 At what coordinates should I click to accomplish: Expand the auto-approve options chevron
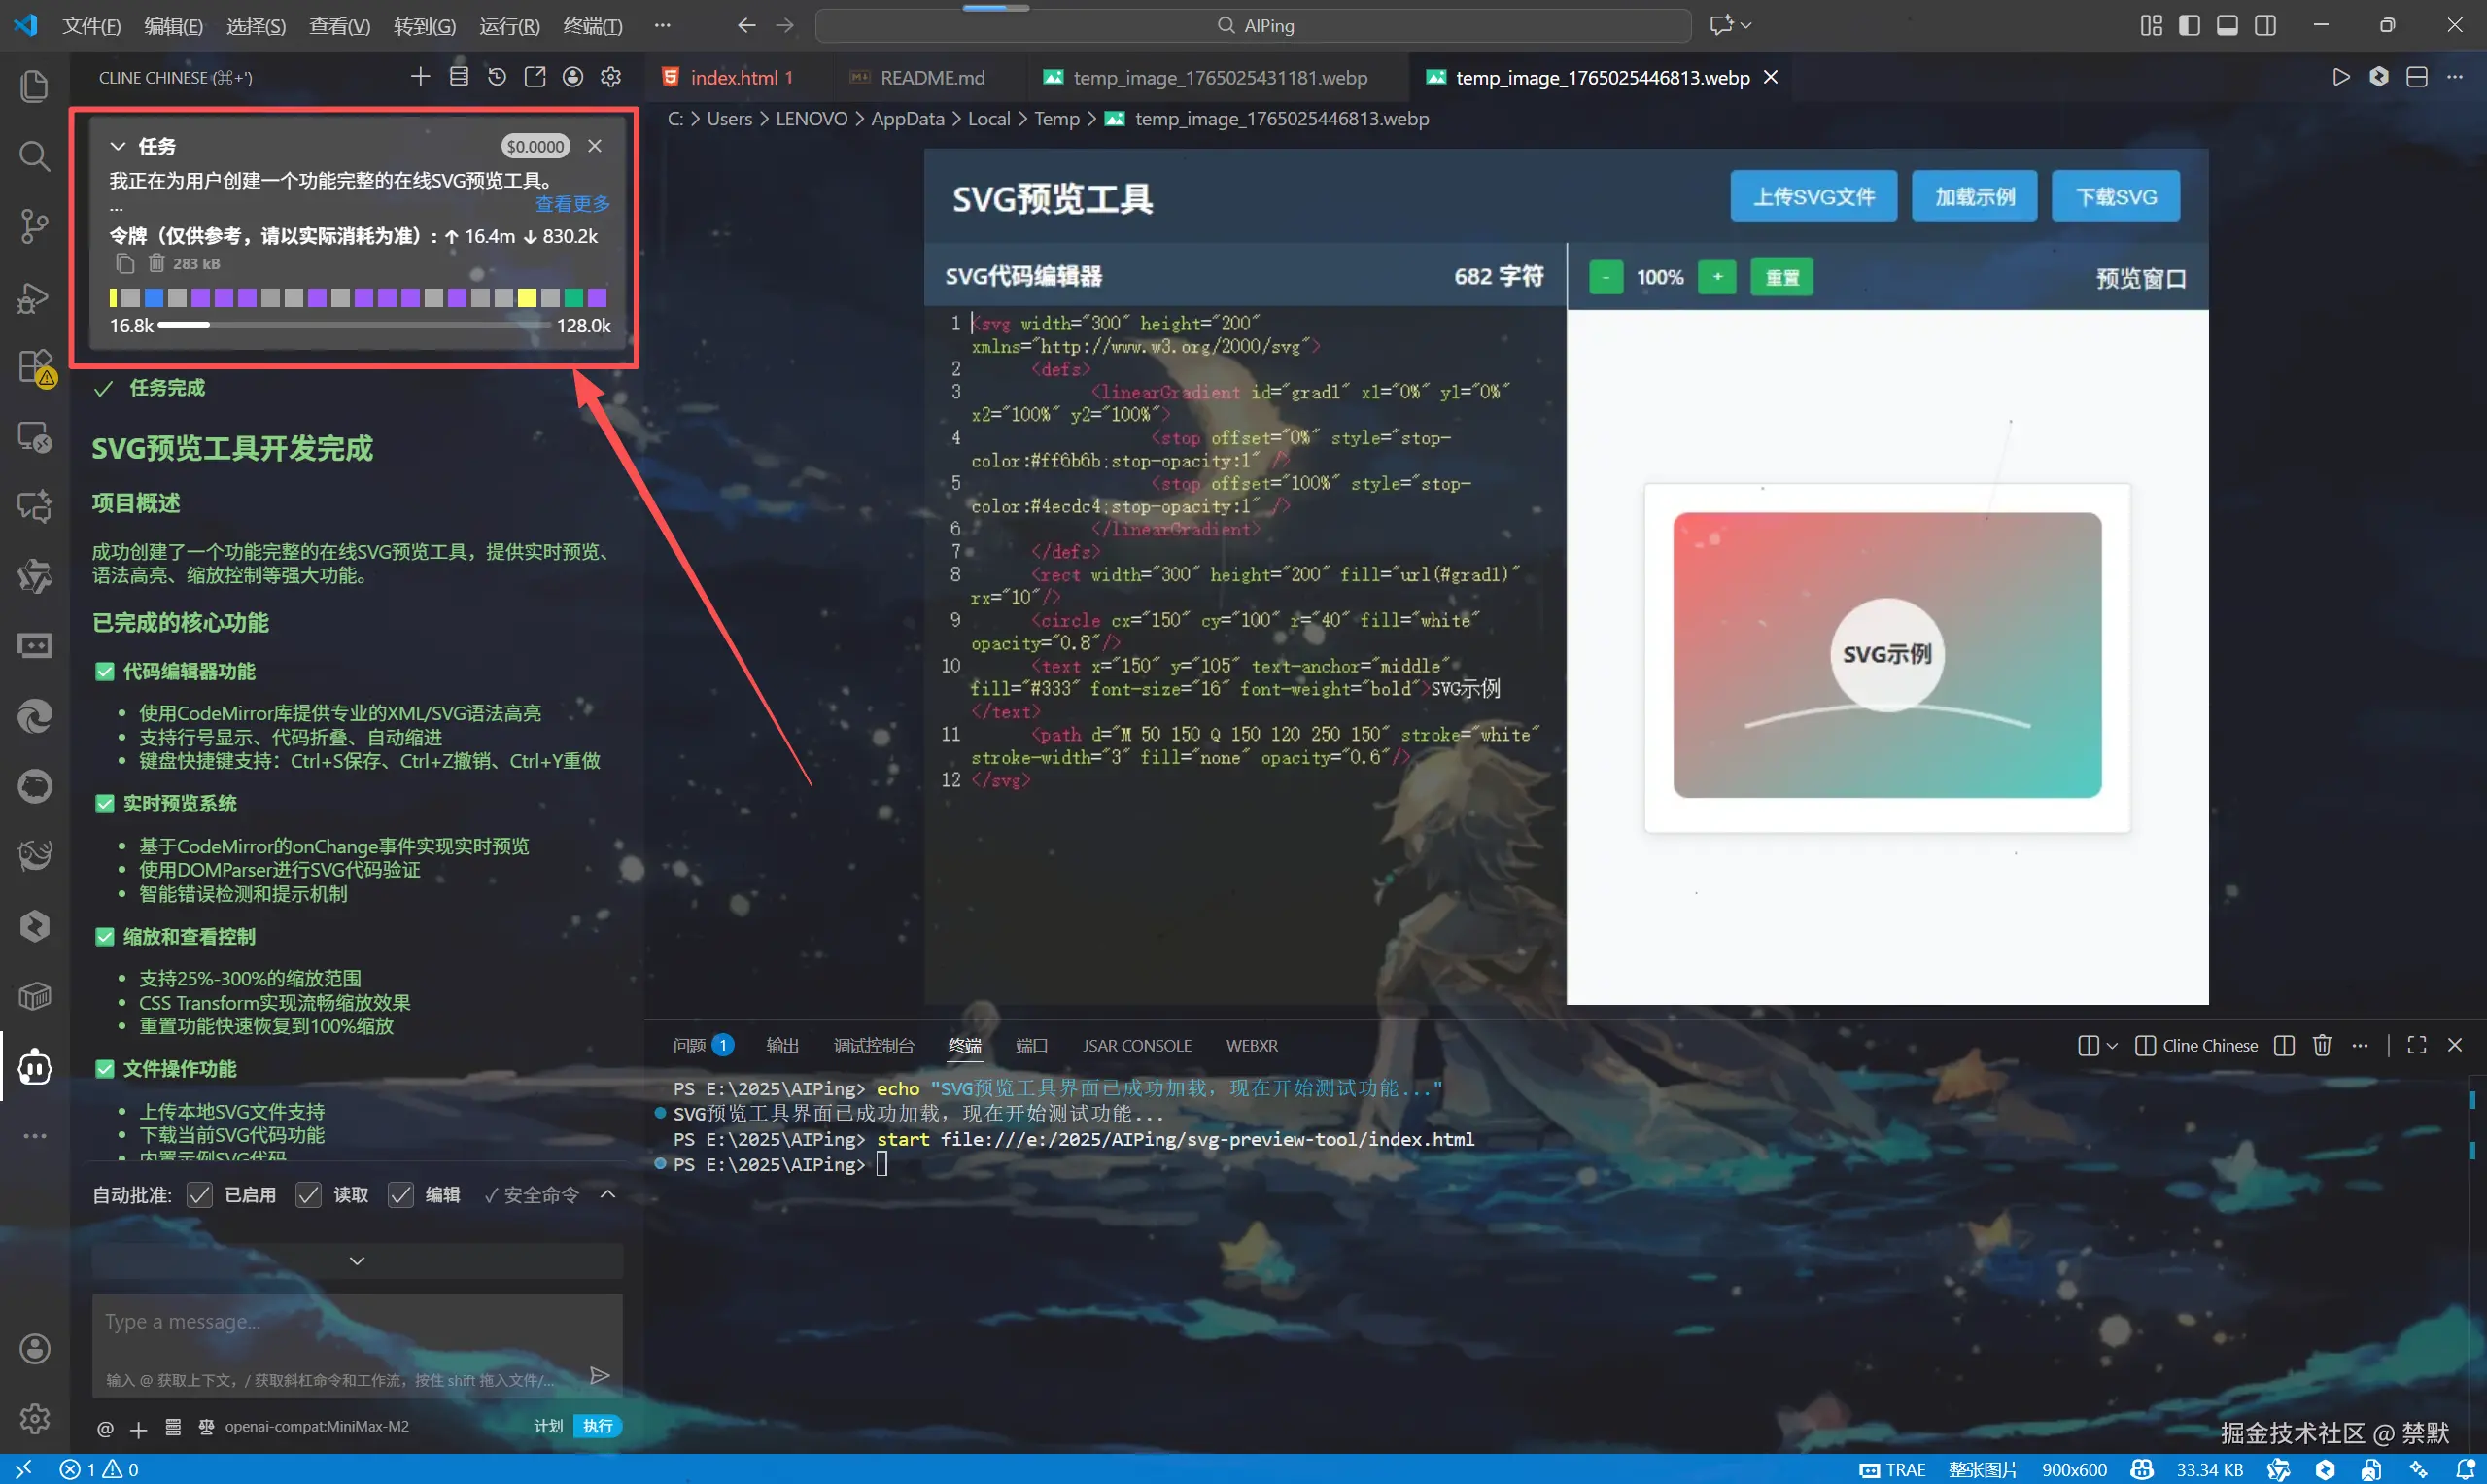tap(608, 1194)
